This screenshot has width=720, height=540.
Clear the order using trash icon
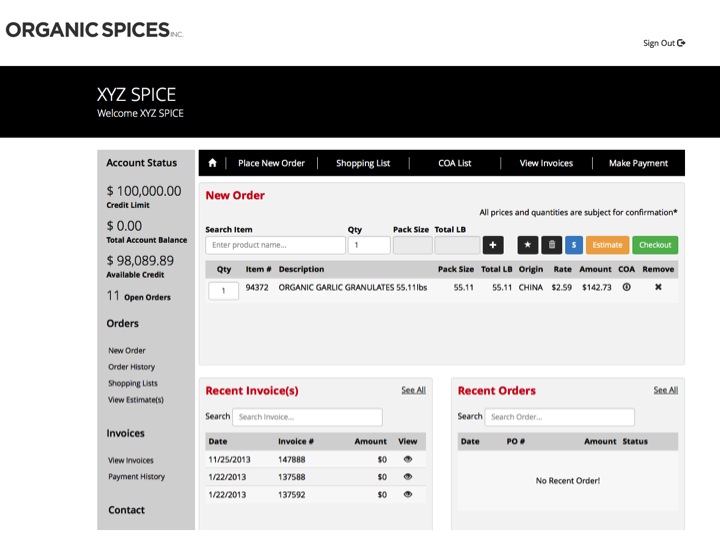click(551, 245)
